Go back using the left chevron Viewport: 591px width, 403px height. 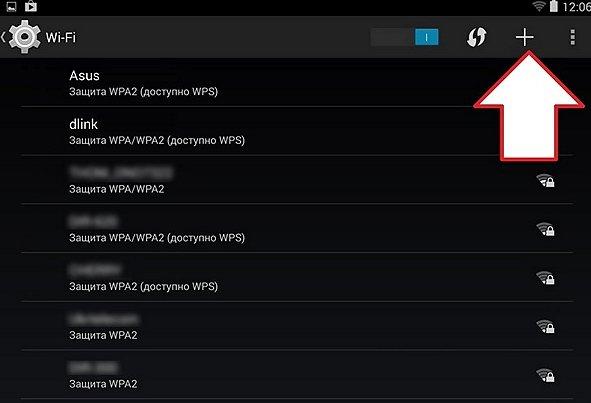click(3, 37)
